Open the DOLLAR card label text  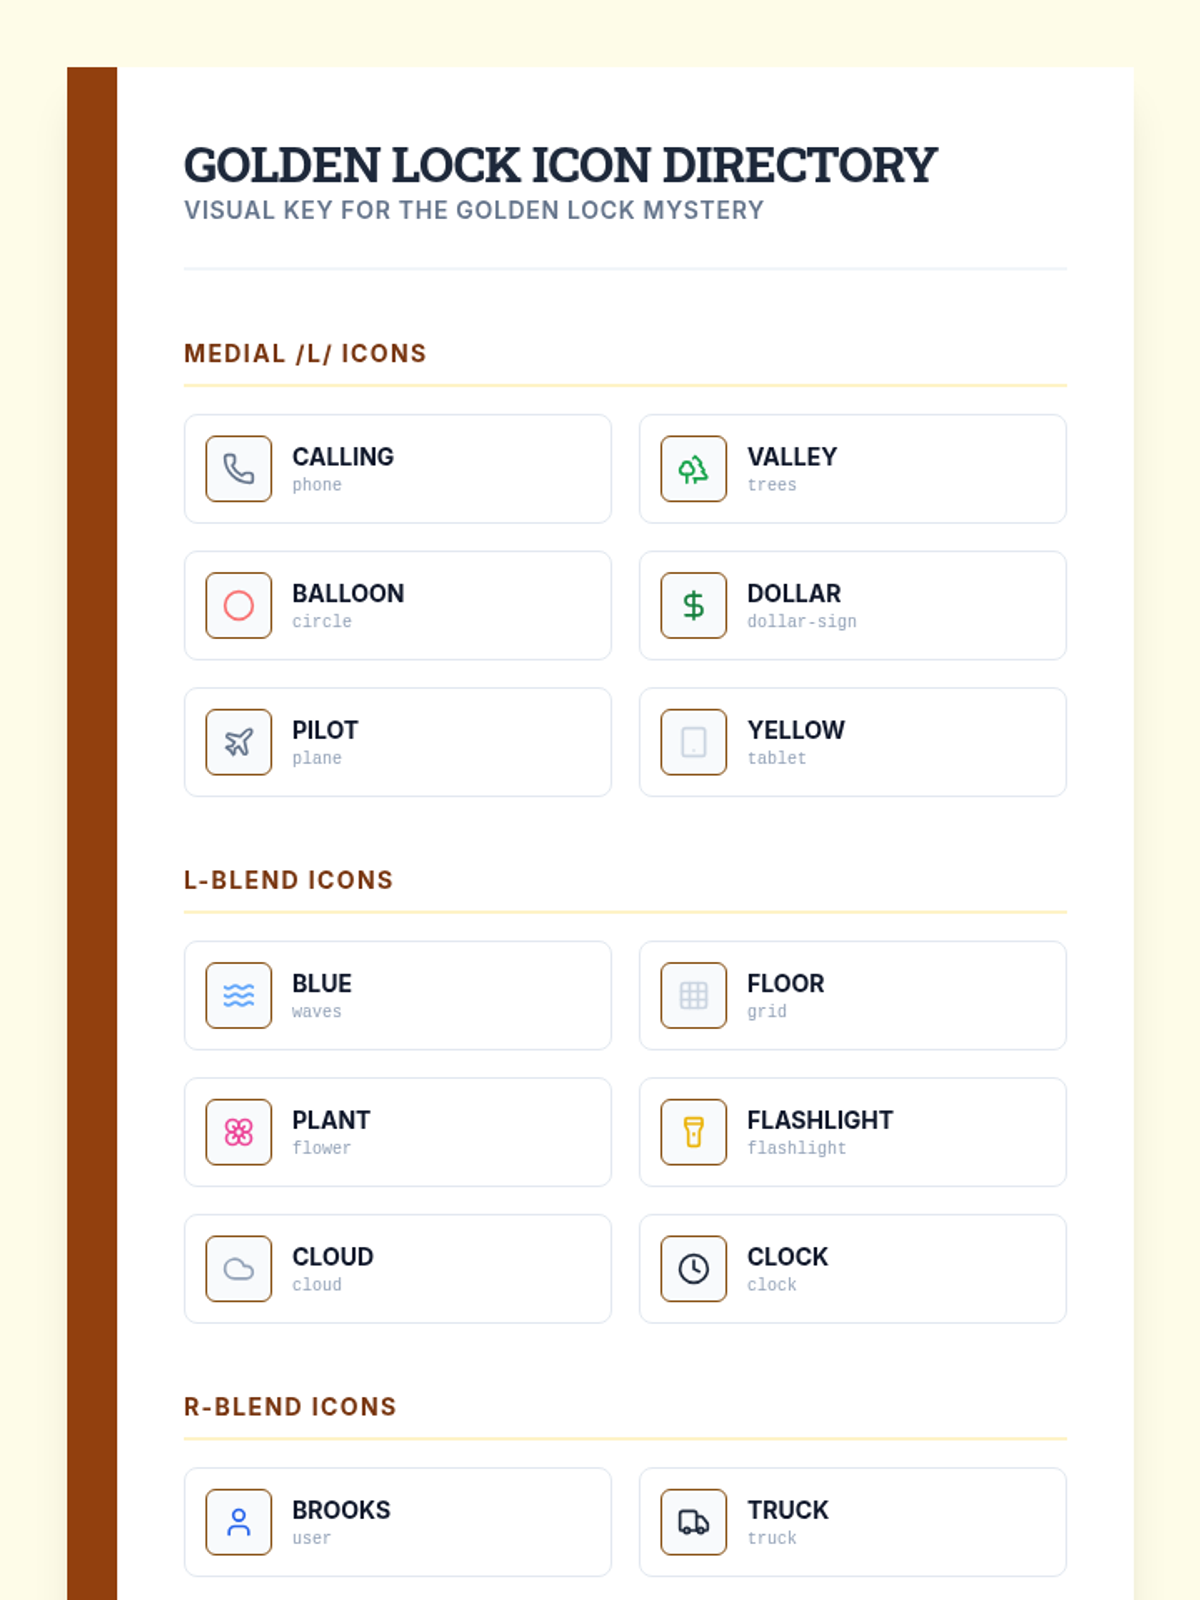[794, 593]
